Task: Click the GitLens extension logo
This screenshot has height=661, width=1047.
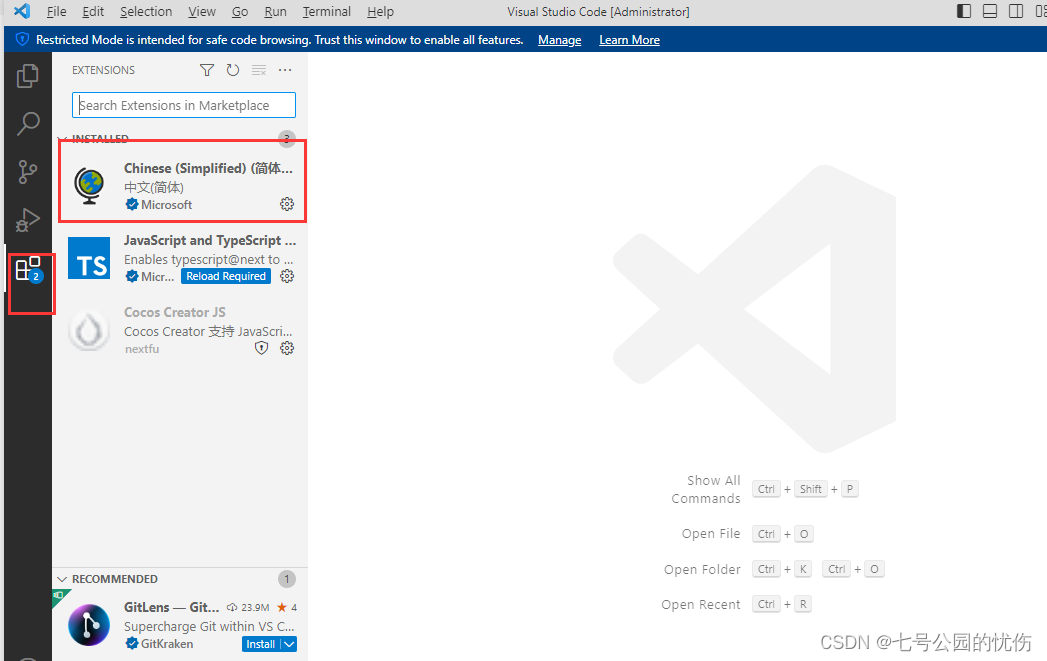Action: tap(89, 625)
